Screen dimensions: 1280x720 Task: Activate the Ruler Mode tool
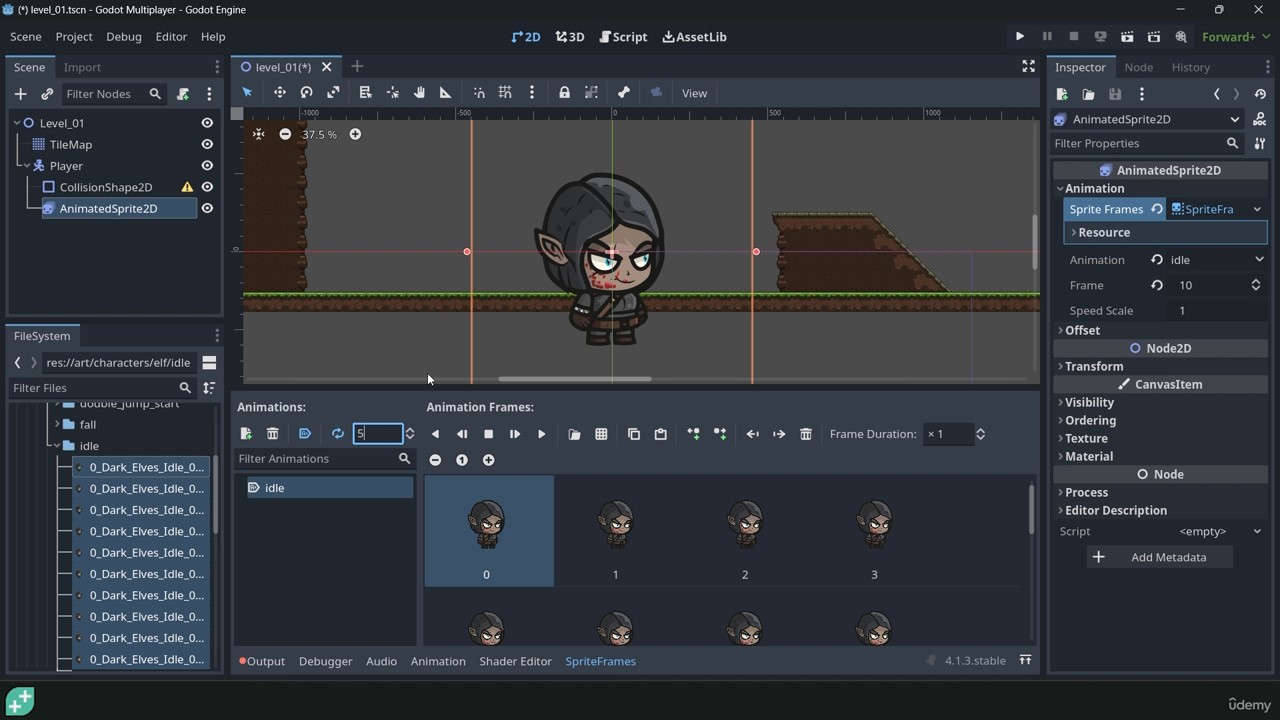pyautogui.click(x=445, y=93)
